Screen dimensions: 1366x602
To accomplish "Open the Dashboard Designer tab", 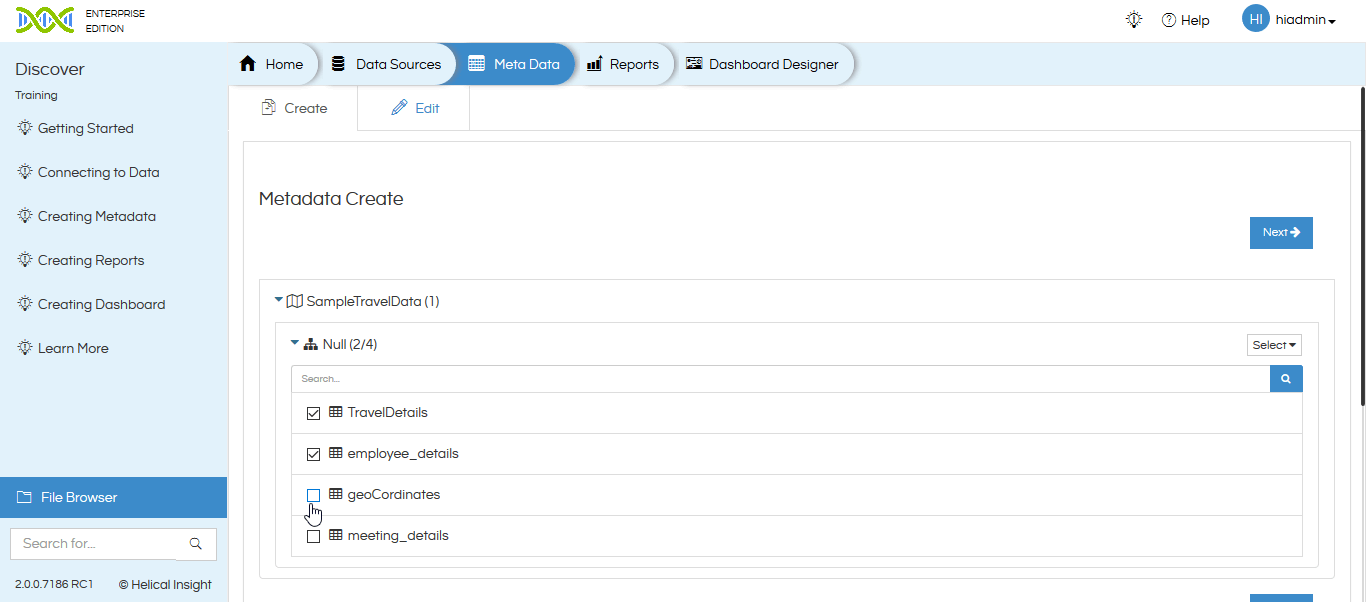I will [763, 64].
